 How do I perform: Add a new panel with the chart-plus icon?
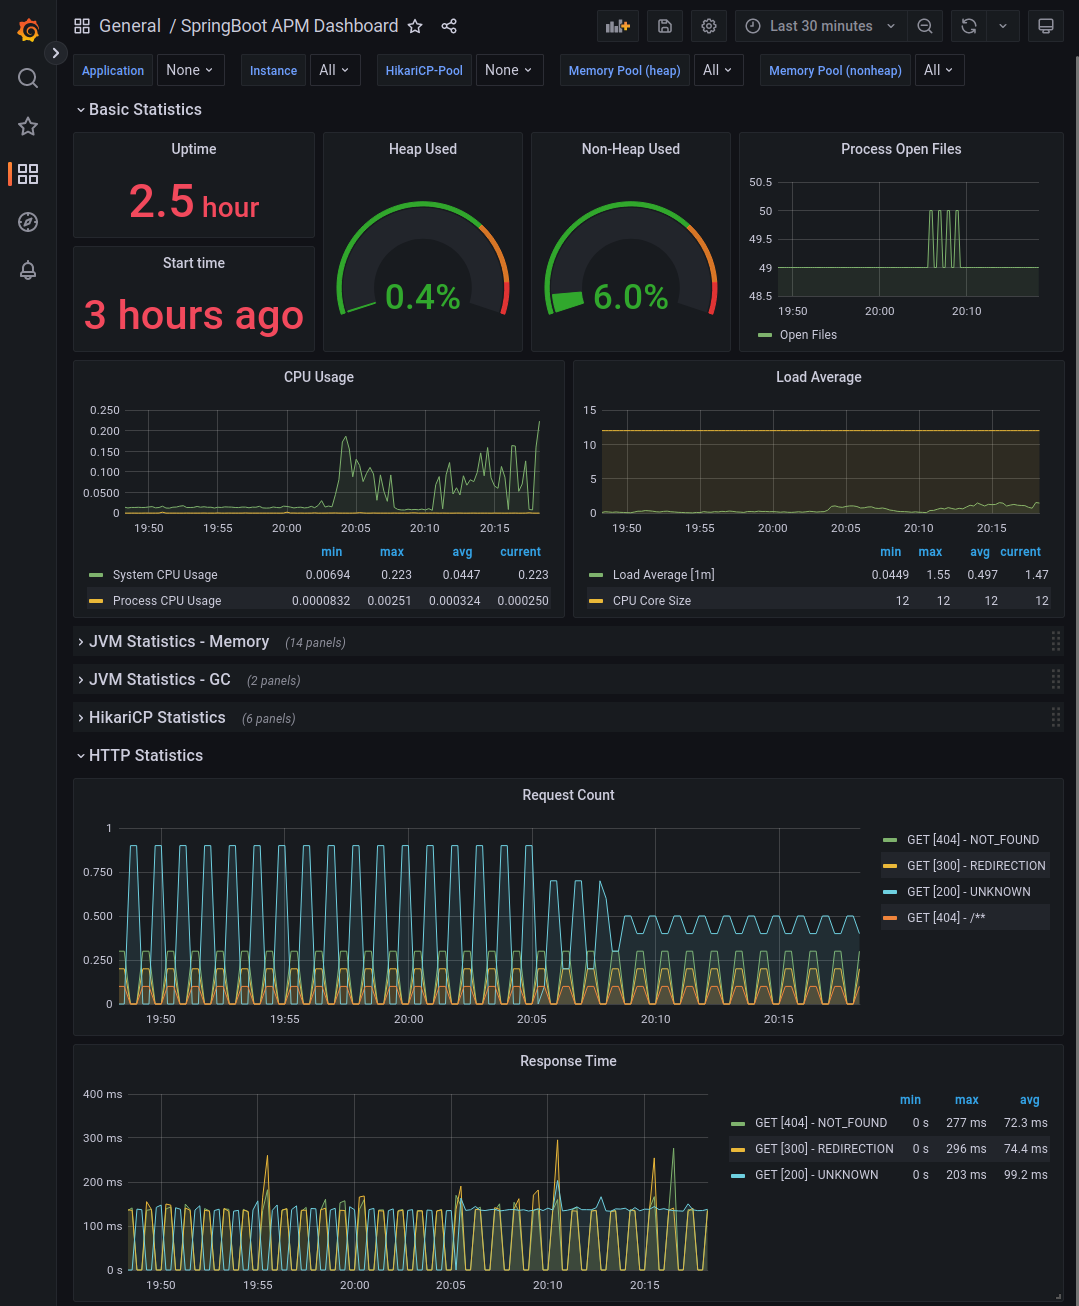coord(618,26)
